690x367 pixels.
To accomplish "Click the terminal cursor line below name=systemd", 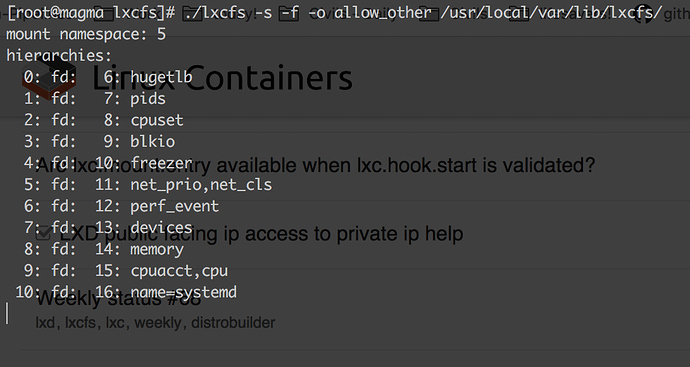I will (x=7, y=313).
